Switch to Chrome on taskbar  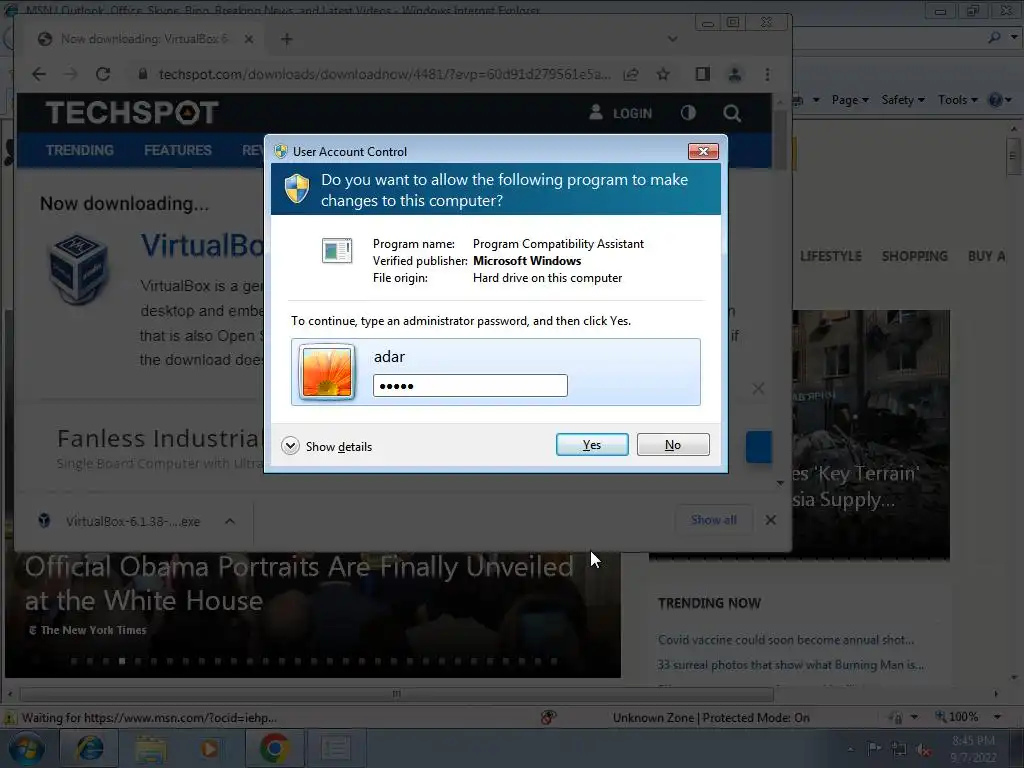(x=274, y=748)
